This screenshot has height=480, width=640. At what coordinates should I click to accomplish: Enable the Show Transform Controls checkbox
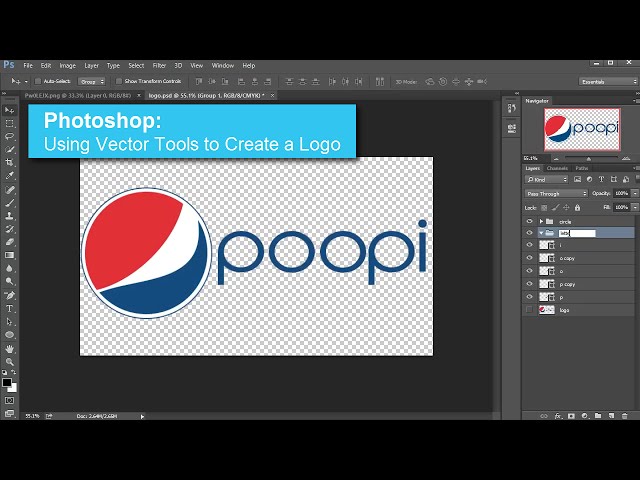pos(119,81)
